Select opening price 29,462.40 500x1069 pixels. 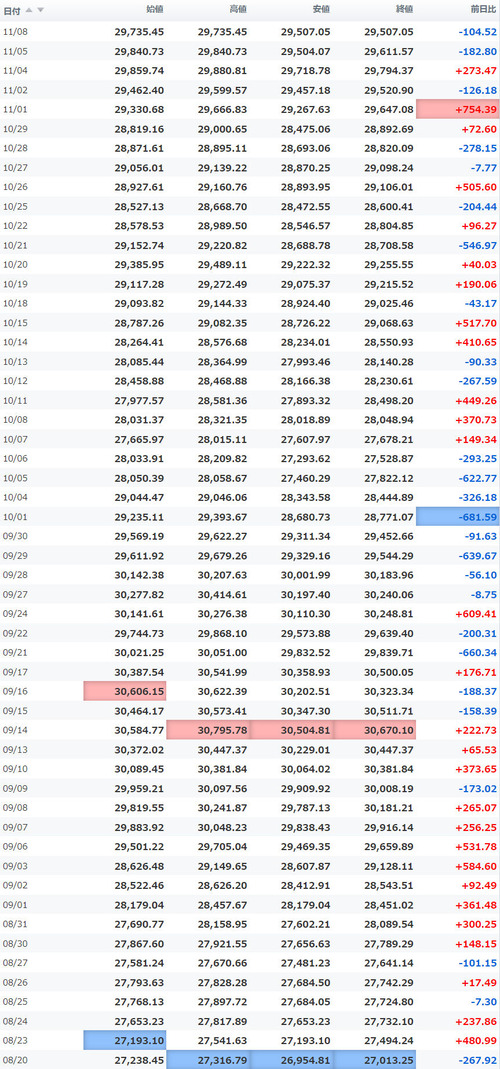click(x=139, y=90)
